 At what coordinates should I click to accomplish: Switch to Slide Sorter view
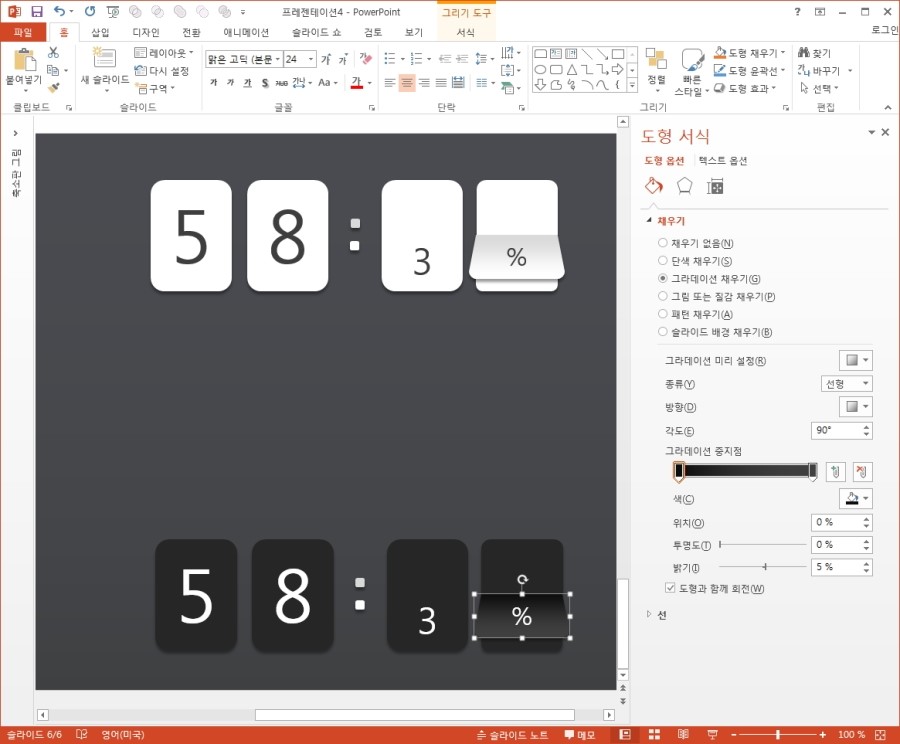coord(654,734)
